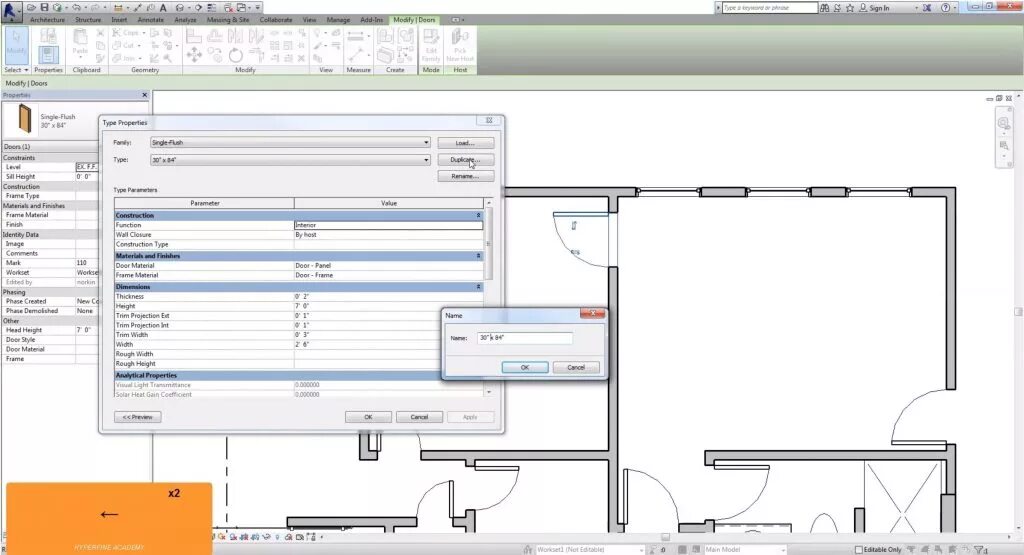Screen dimensions: 1024x555
Task: Click the Sign In text link
Action: [x=879, y=8]
